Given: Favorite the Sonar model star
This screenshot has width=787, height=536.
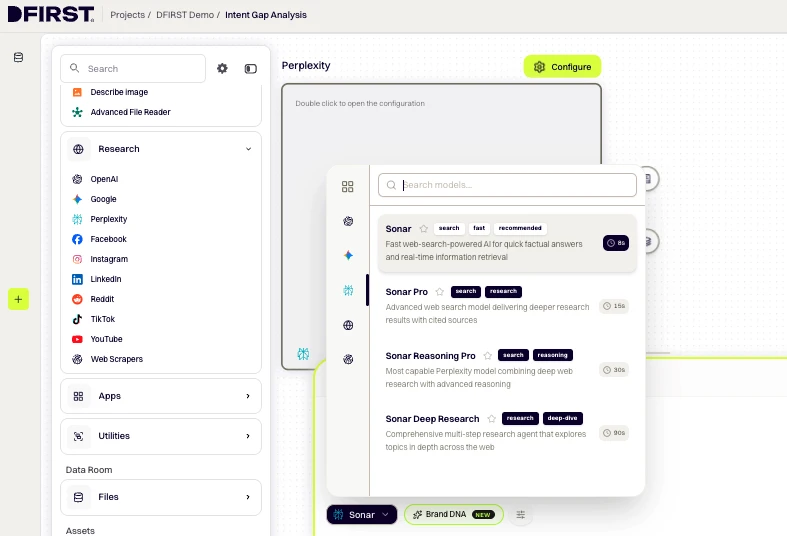Looking at the screenshot, I should pyautogui.click(x=424, y=229).
